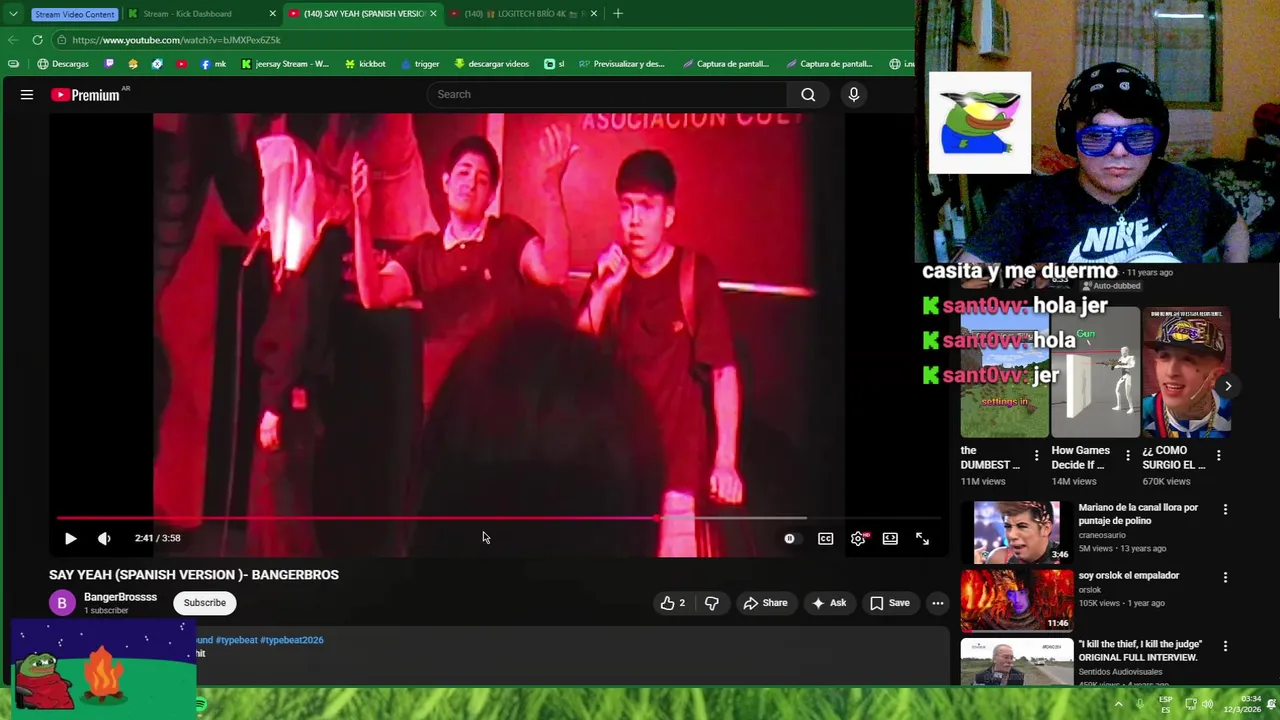The image size is (1280, 720).
Task: Open soy orslok el empalador thumbnail
Action: pos(1016,601)
